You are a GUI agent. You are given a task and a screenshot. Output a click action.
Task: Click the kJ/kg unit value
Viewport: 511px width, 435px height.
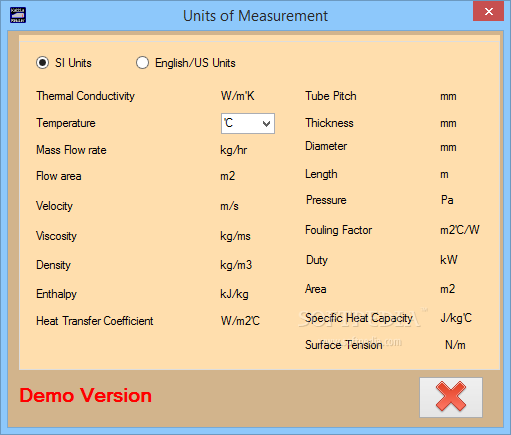pyautogui.click(x=234, y=294)
